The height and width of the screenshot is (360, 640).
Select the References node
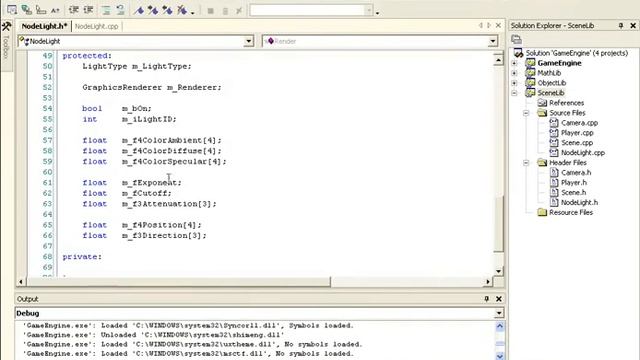566,103
